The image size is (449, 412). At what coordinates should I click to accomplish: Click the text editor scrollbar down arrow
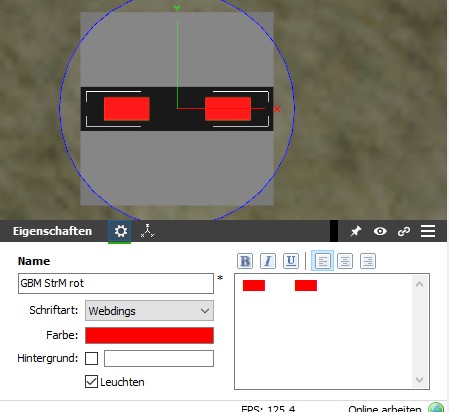[x=420, y=380]
